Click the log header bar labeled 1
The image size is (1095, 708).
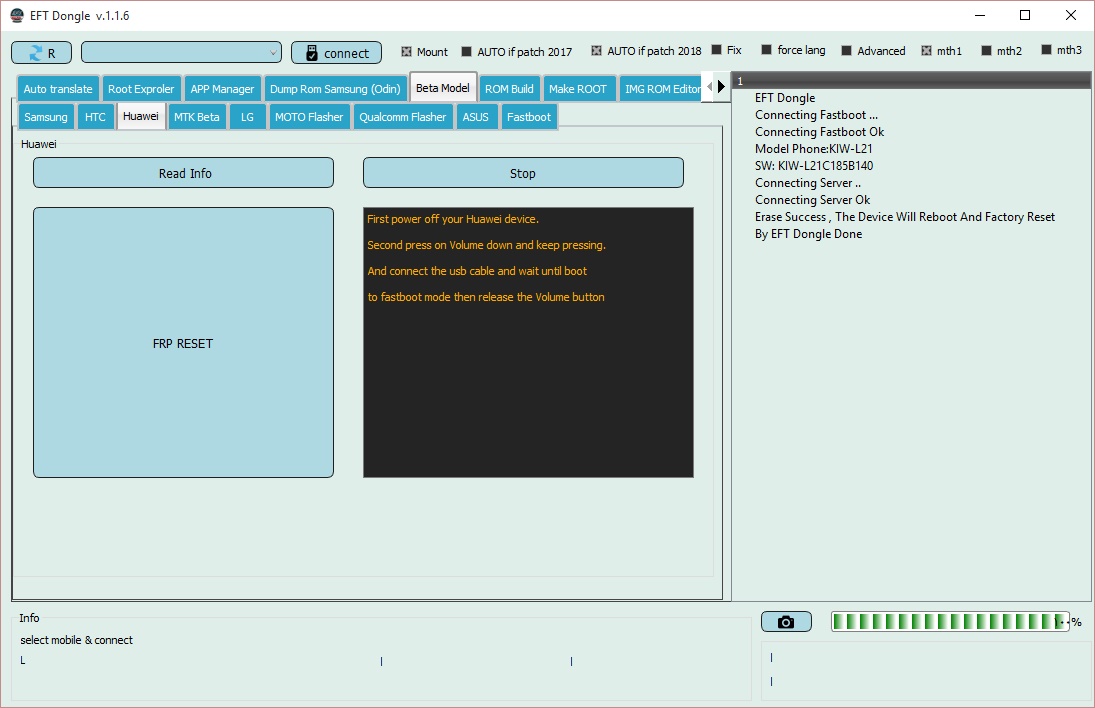(913, 81)
